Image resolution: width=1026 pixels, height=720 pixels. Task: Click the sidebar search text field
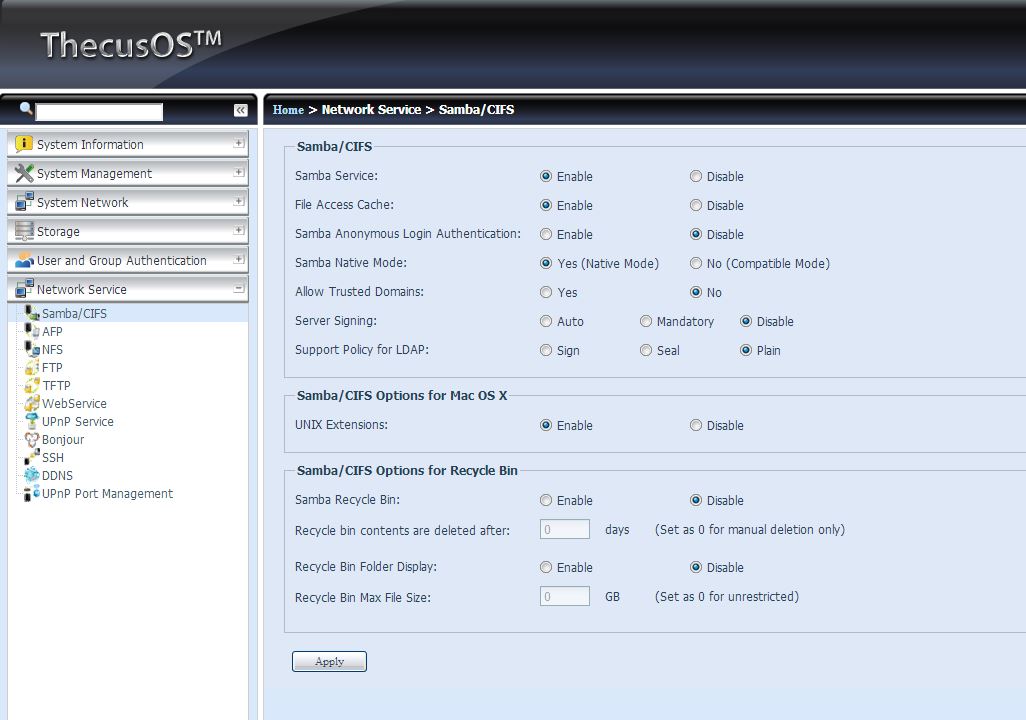[x=99, y=112]
